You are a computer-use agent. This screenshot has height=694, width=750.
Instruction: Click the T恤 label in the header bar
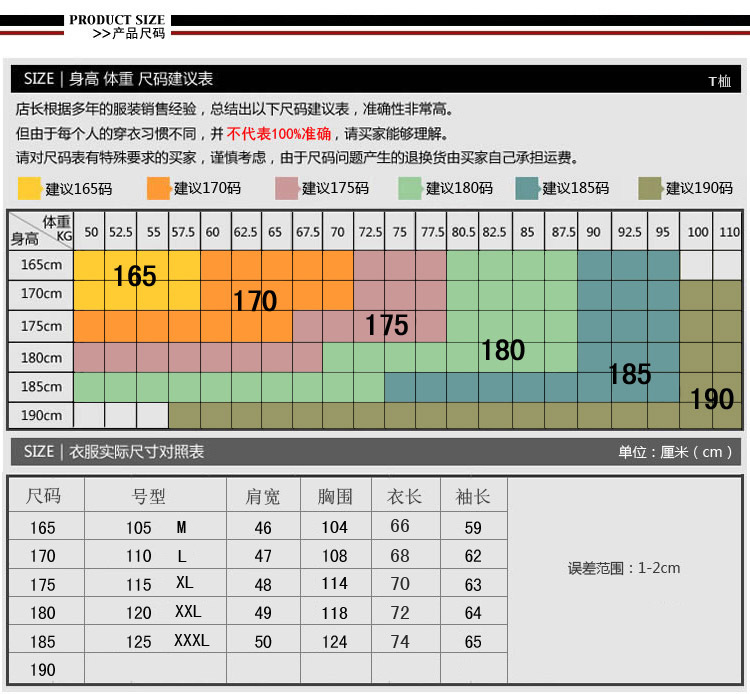coord(719,82)
